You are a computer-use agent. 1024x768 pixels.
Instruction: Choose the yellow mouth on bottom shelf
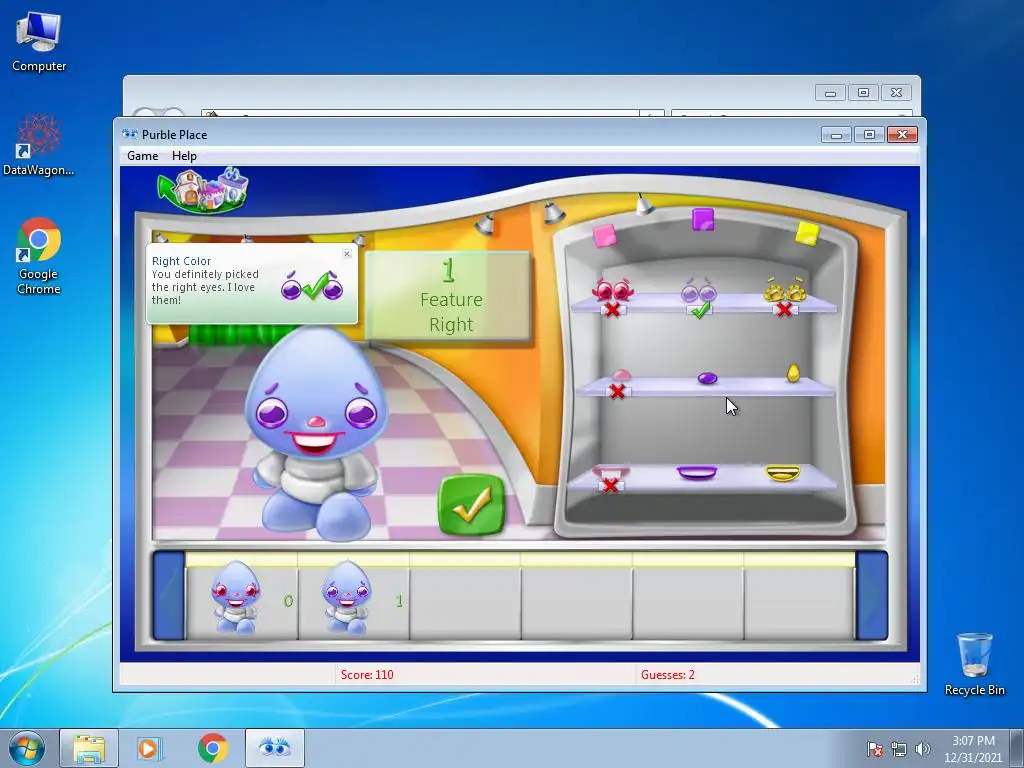click(x=782, y=473)
